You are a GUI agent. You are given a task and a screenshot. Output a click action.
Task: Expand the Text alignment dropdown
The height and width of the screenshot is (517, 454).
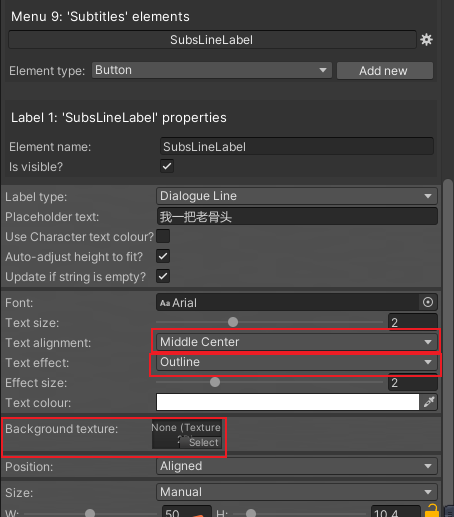click(x=297, y=342)
